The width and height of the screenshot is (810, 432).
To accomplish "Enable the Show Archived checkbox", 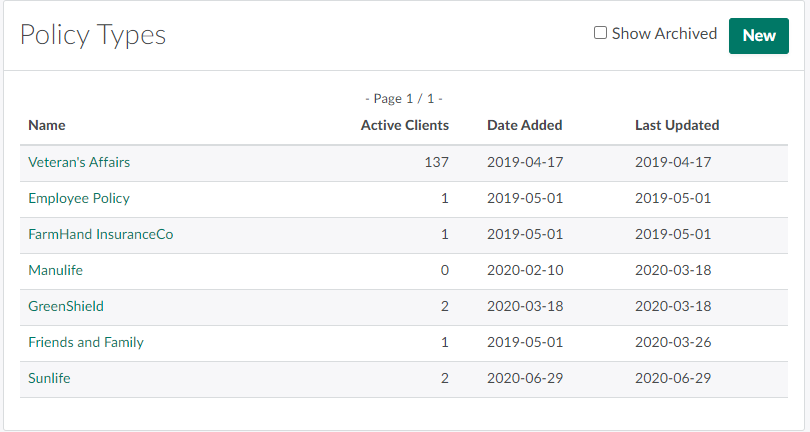I will 601,33.
